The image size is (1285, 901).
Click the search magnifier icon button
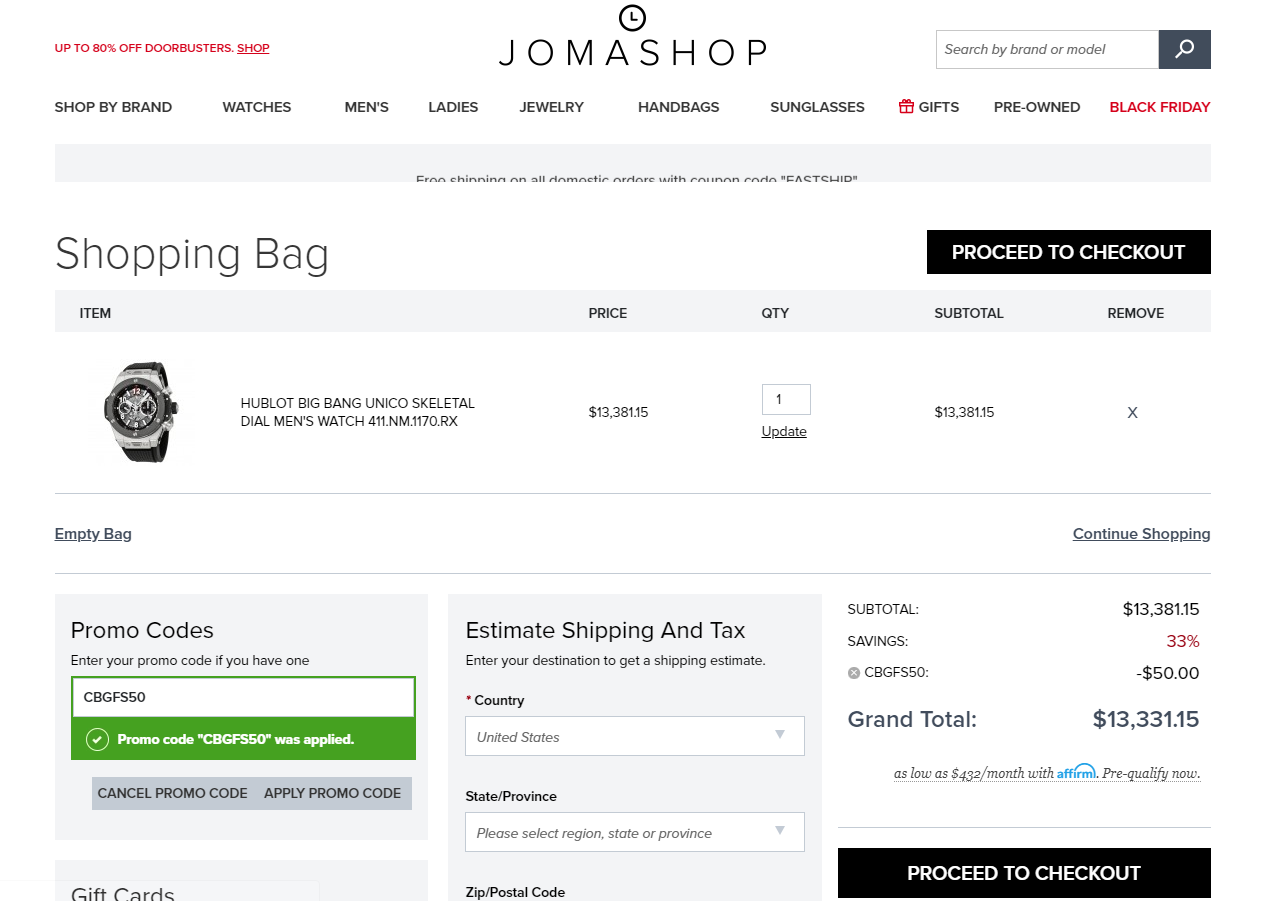pyautogui.click(x=1184, y=49)
